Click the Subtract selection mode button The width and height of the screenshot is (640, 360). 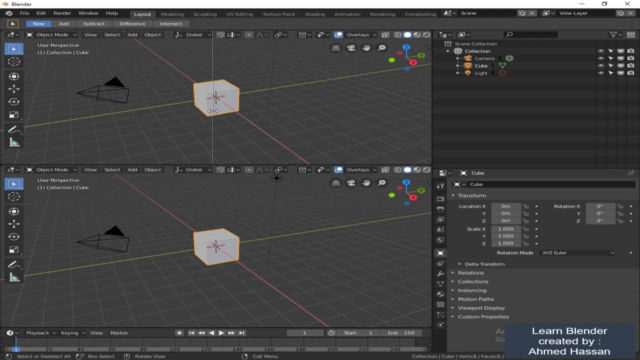(x=94, y=24)
